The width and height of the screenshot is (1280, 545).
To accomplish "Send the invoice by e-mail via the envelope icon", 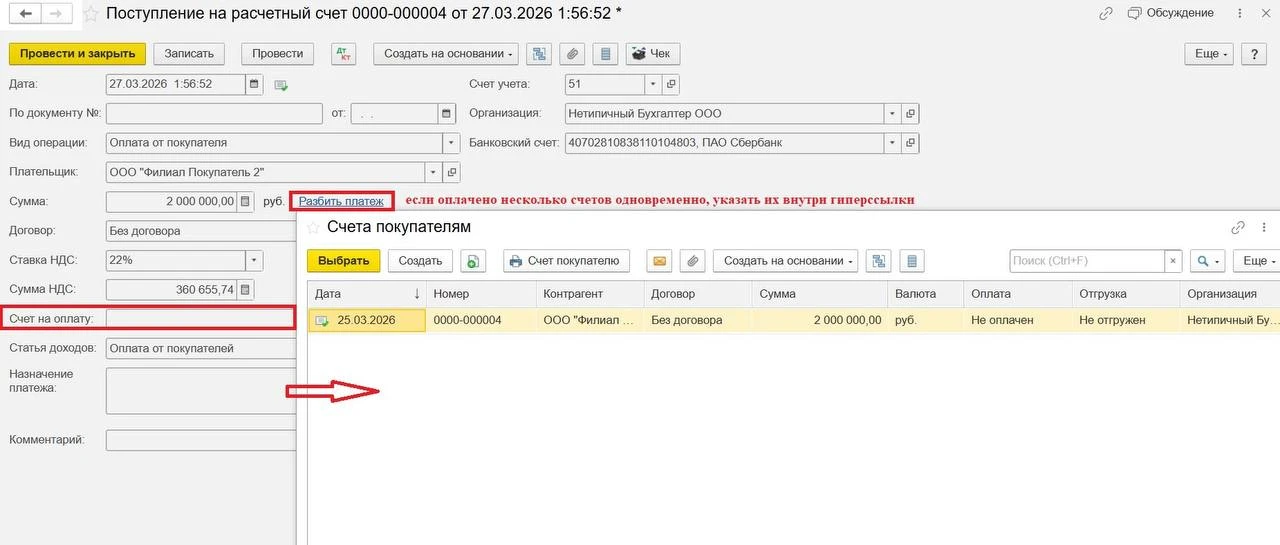I will (x=659, y=261).
